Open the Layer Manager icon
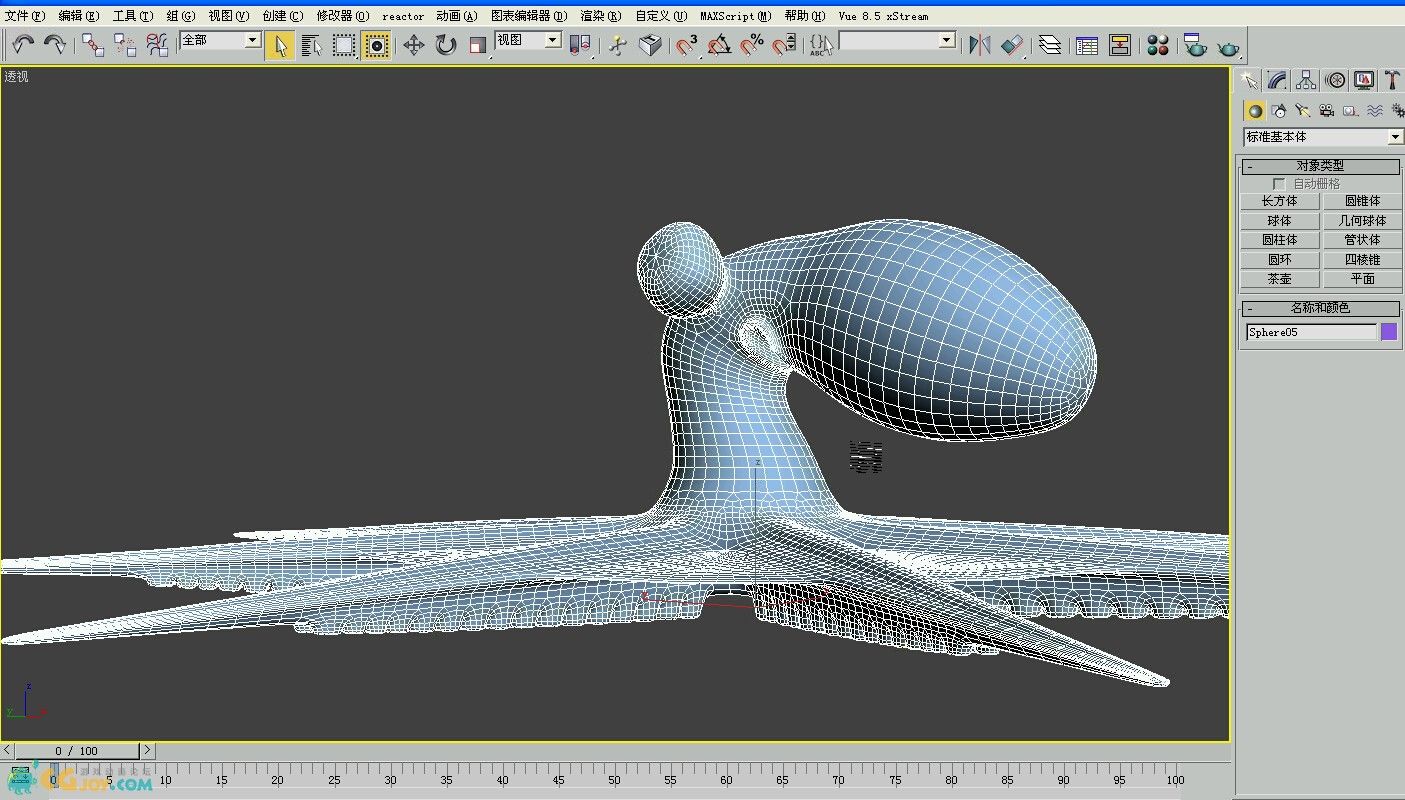 coord(1049,45)
